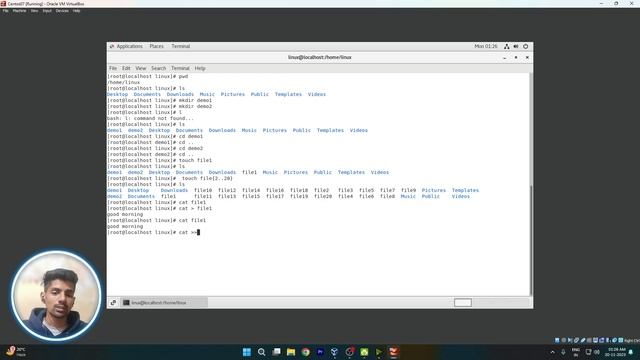Open Windows Search from taskbar

[262, 352]
